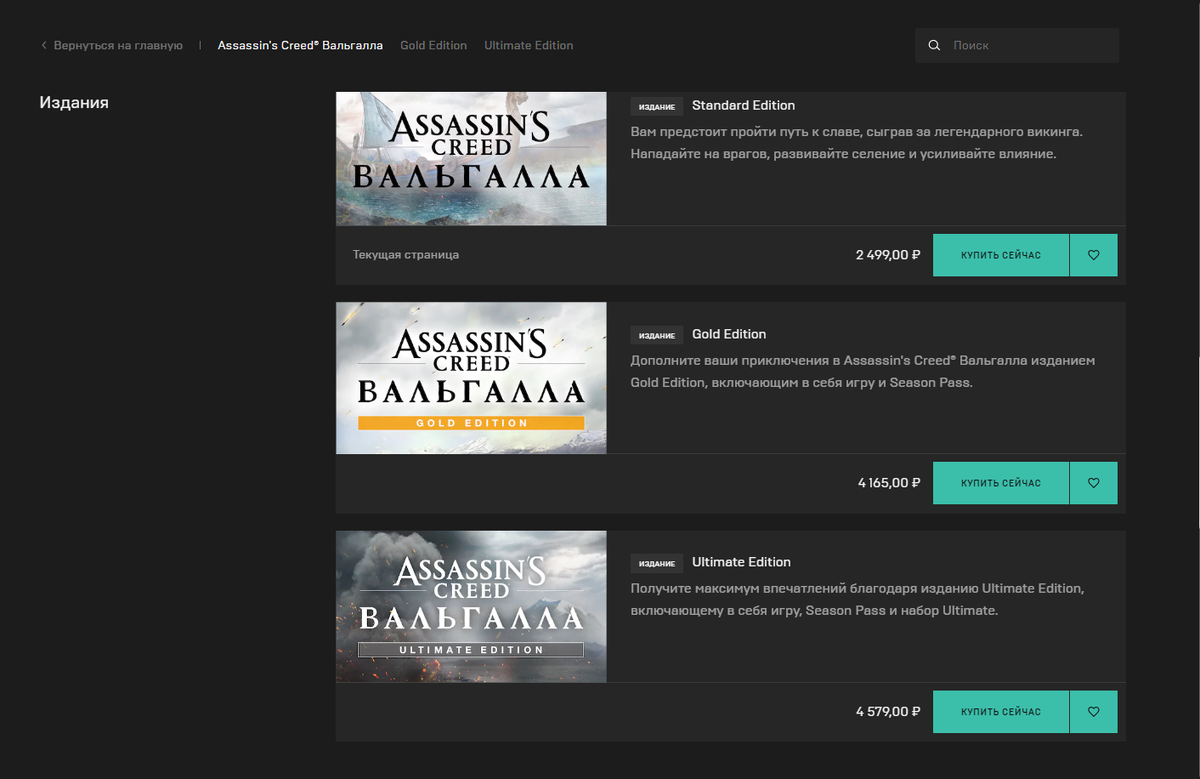This screenshot has height=779, width=1200.
Task: Buy Ultimate Edition with Купить сейчас
Action: [x=1001, y=712]
